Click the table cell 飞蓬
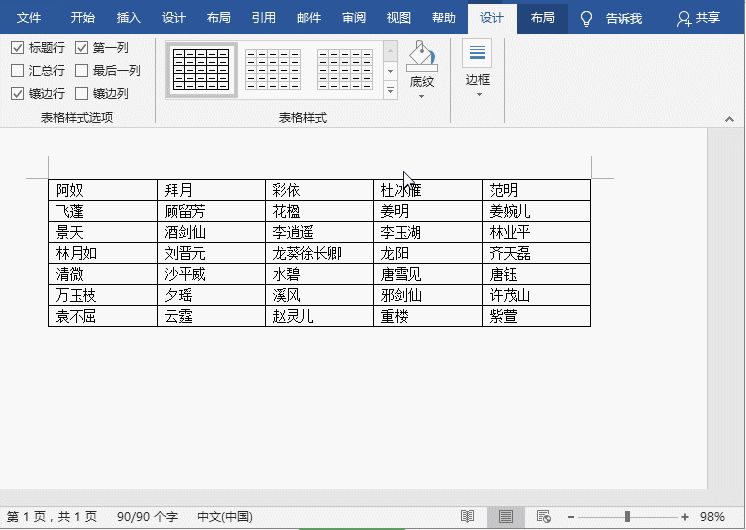 (x=103, y=211)
